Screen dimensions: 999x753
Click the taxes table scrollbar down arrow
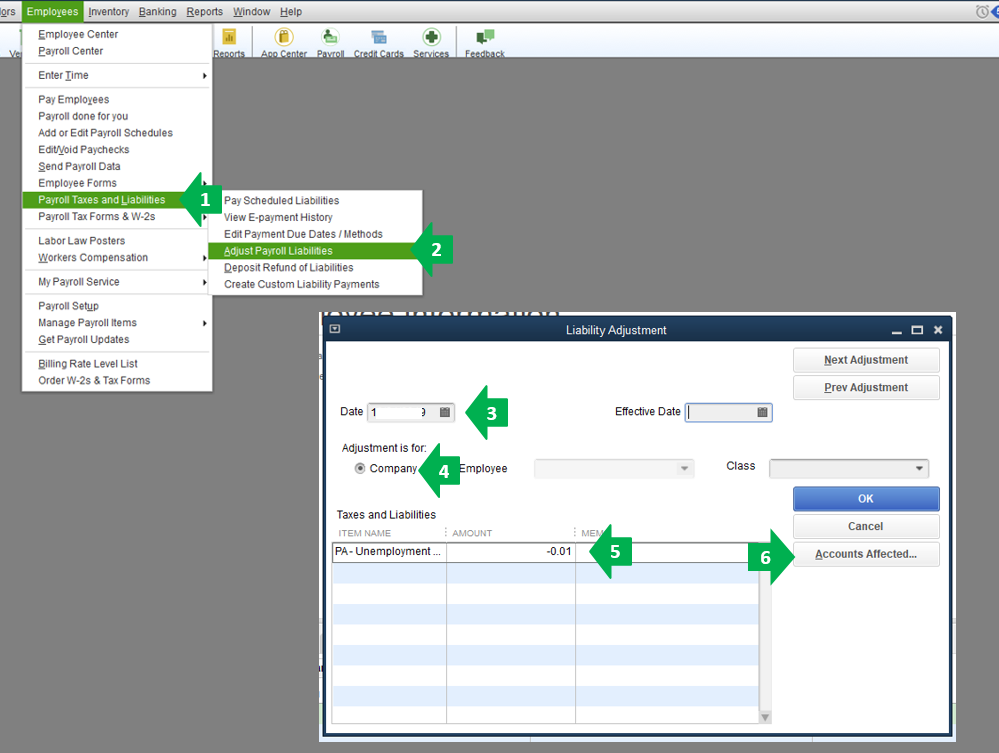click(765, 717)
